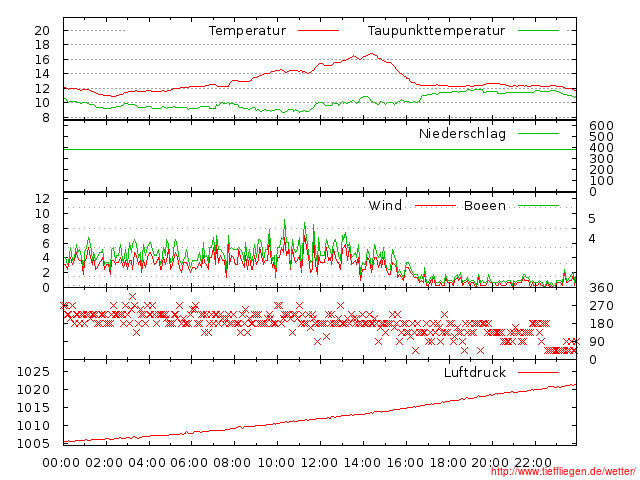Click the Boeen legend label

click(485, 205)
